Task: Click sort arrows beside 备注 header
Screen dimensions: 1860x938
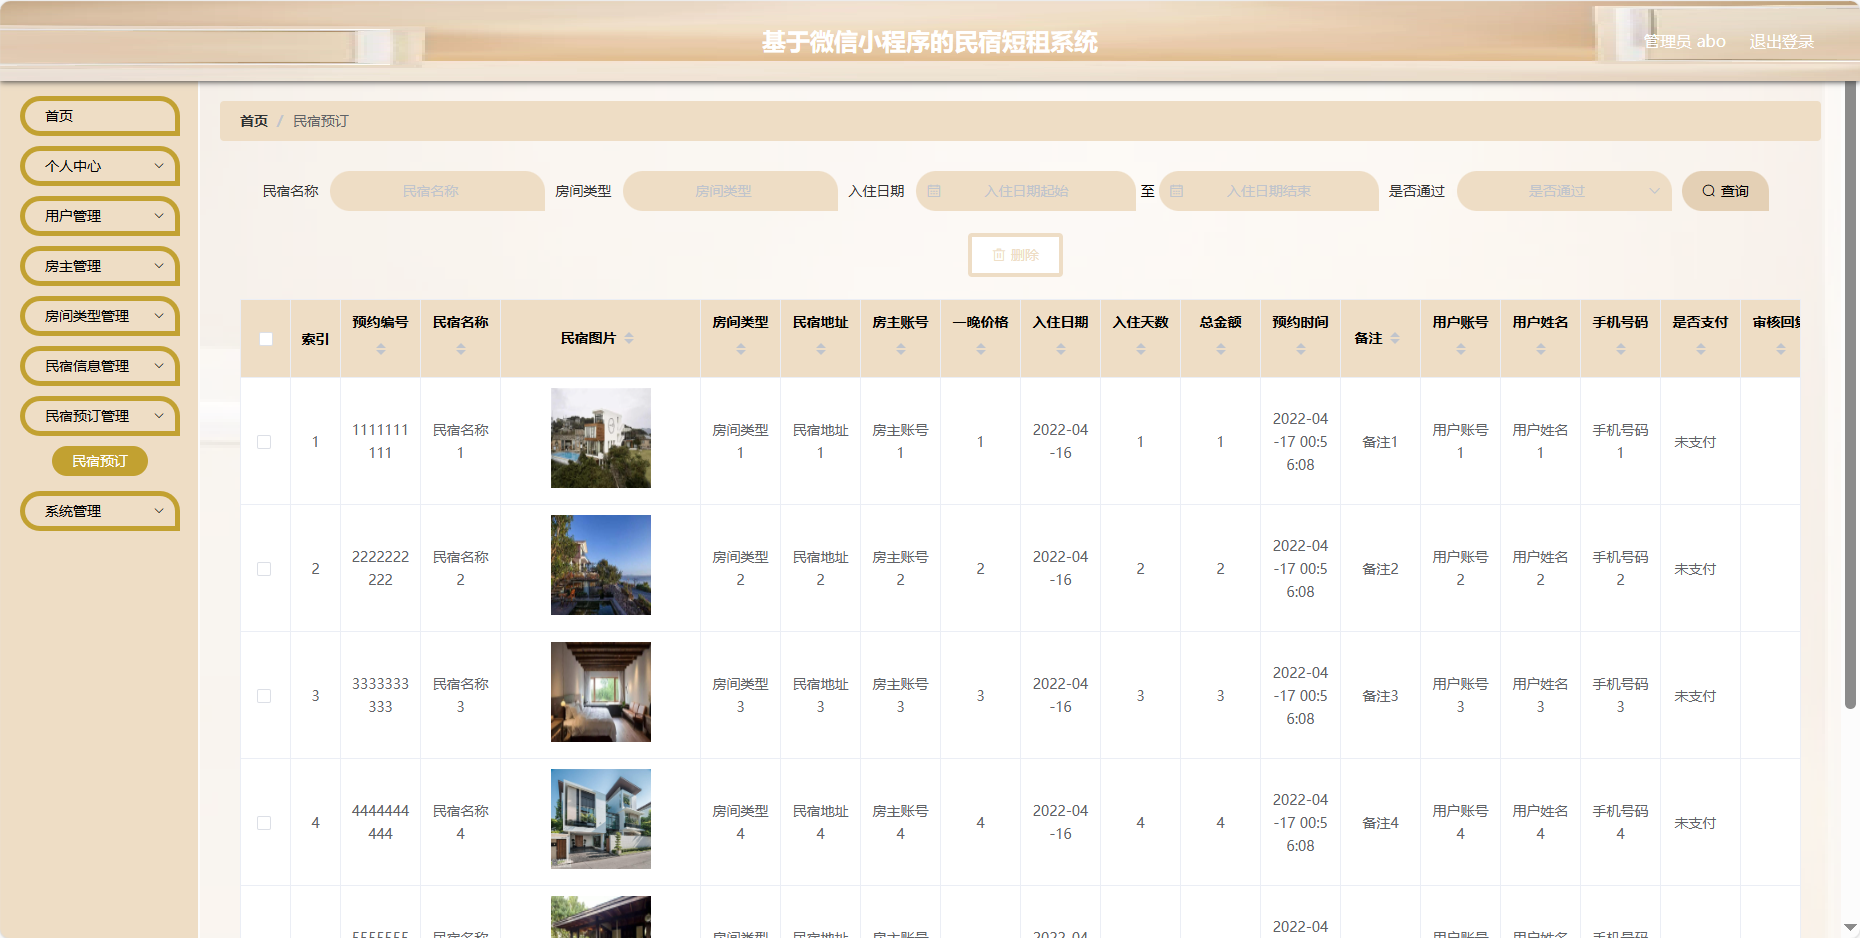Action: tap(1395, 338)
